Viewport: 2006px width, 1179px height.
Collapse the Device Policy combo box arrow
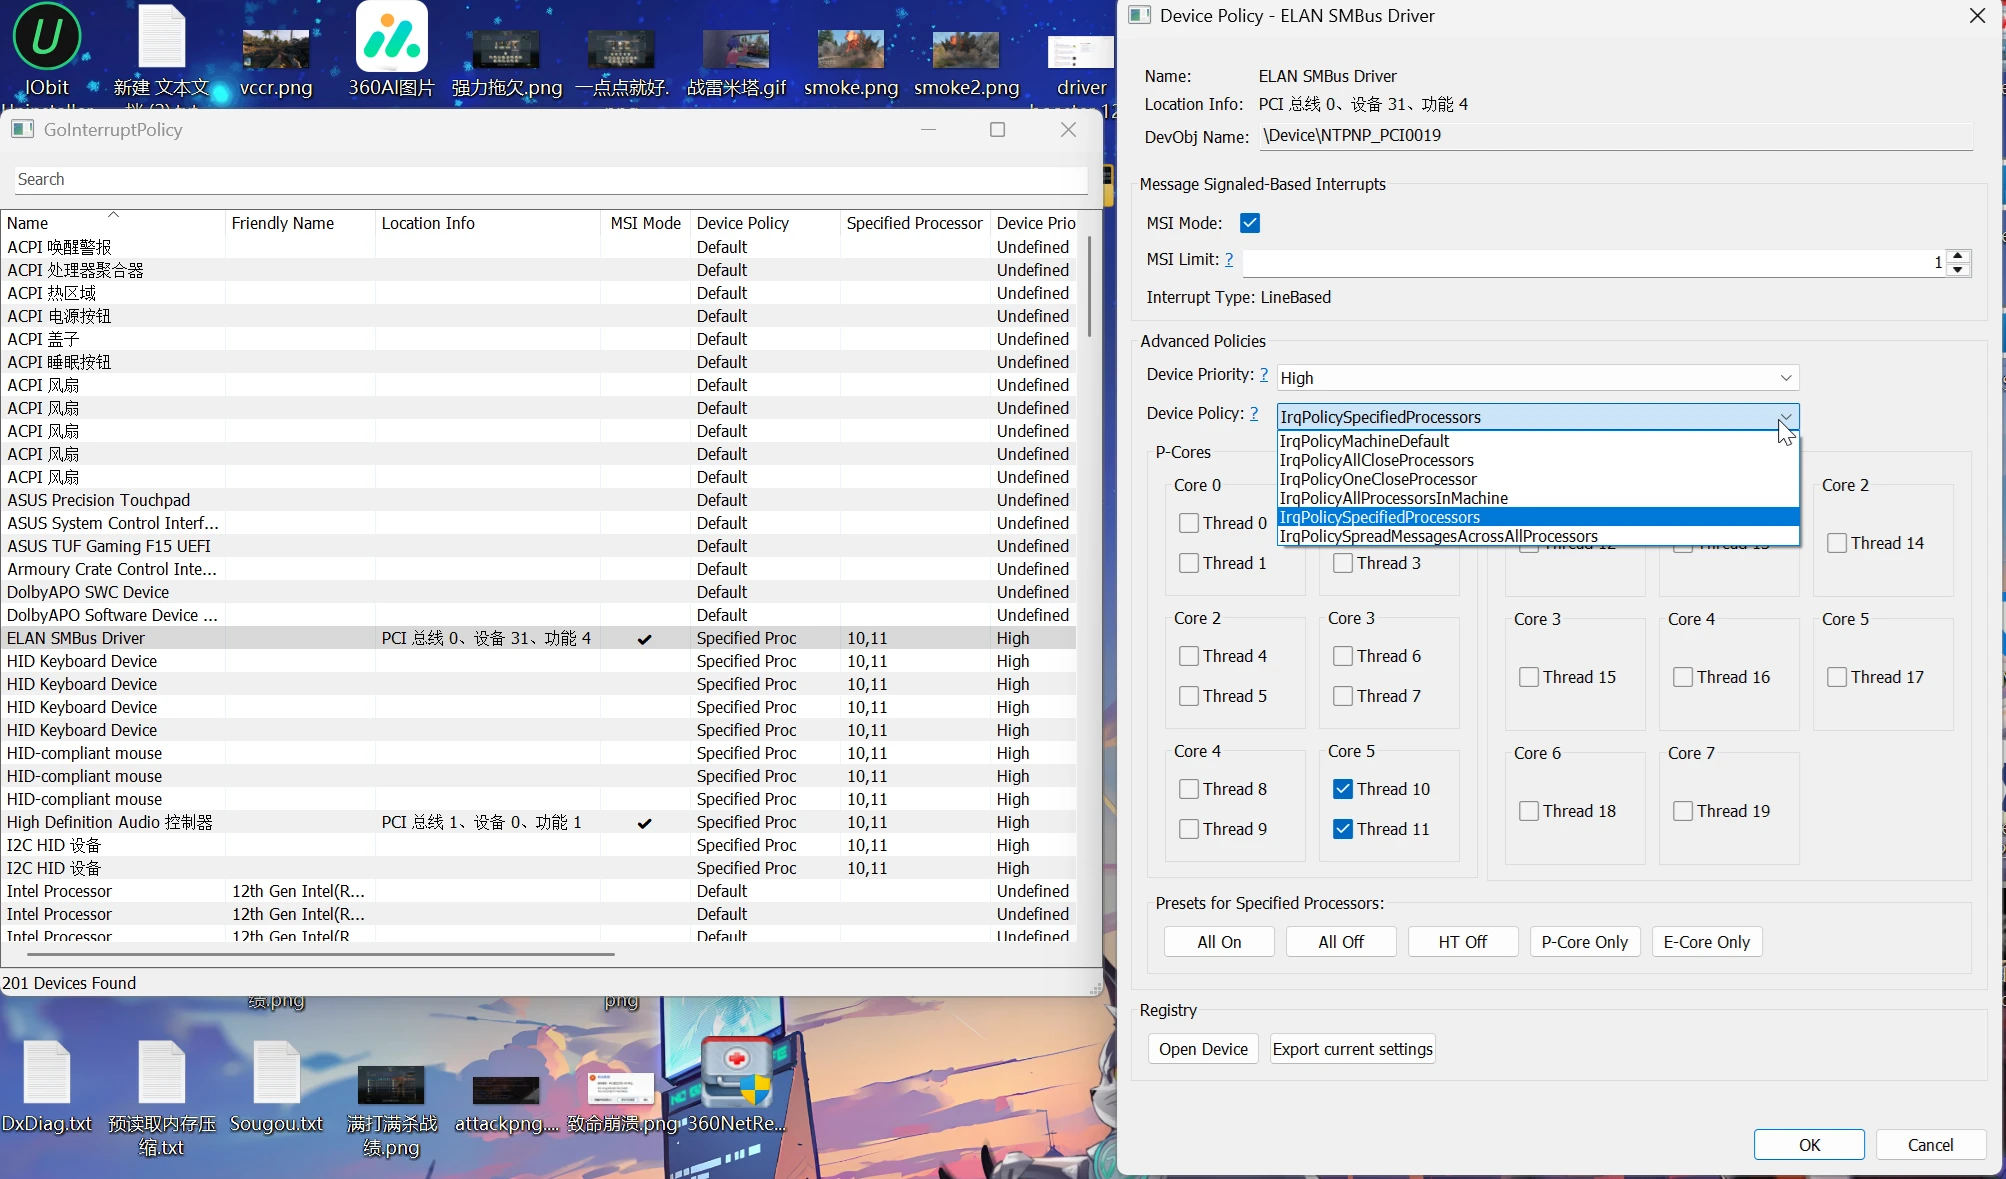1785,417
